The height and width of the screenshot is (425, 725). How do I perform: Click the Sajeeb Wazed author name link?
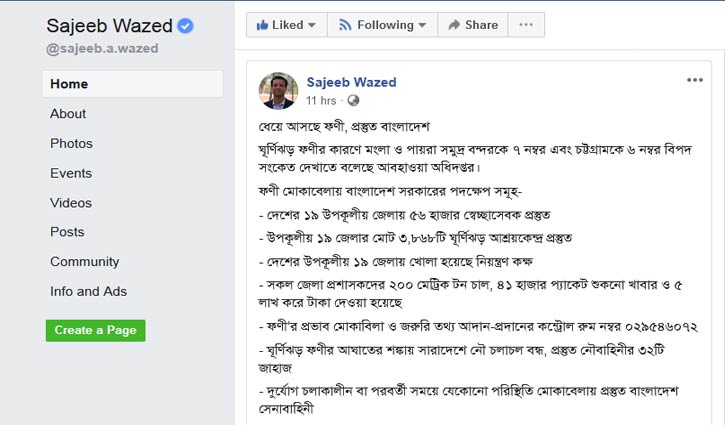pyautogui.click(x=352, y=82)
